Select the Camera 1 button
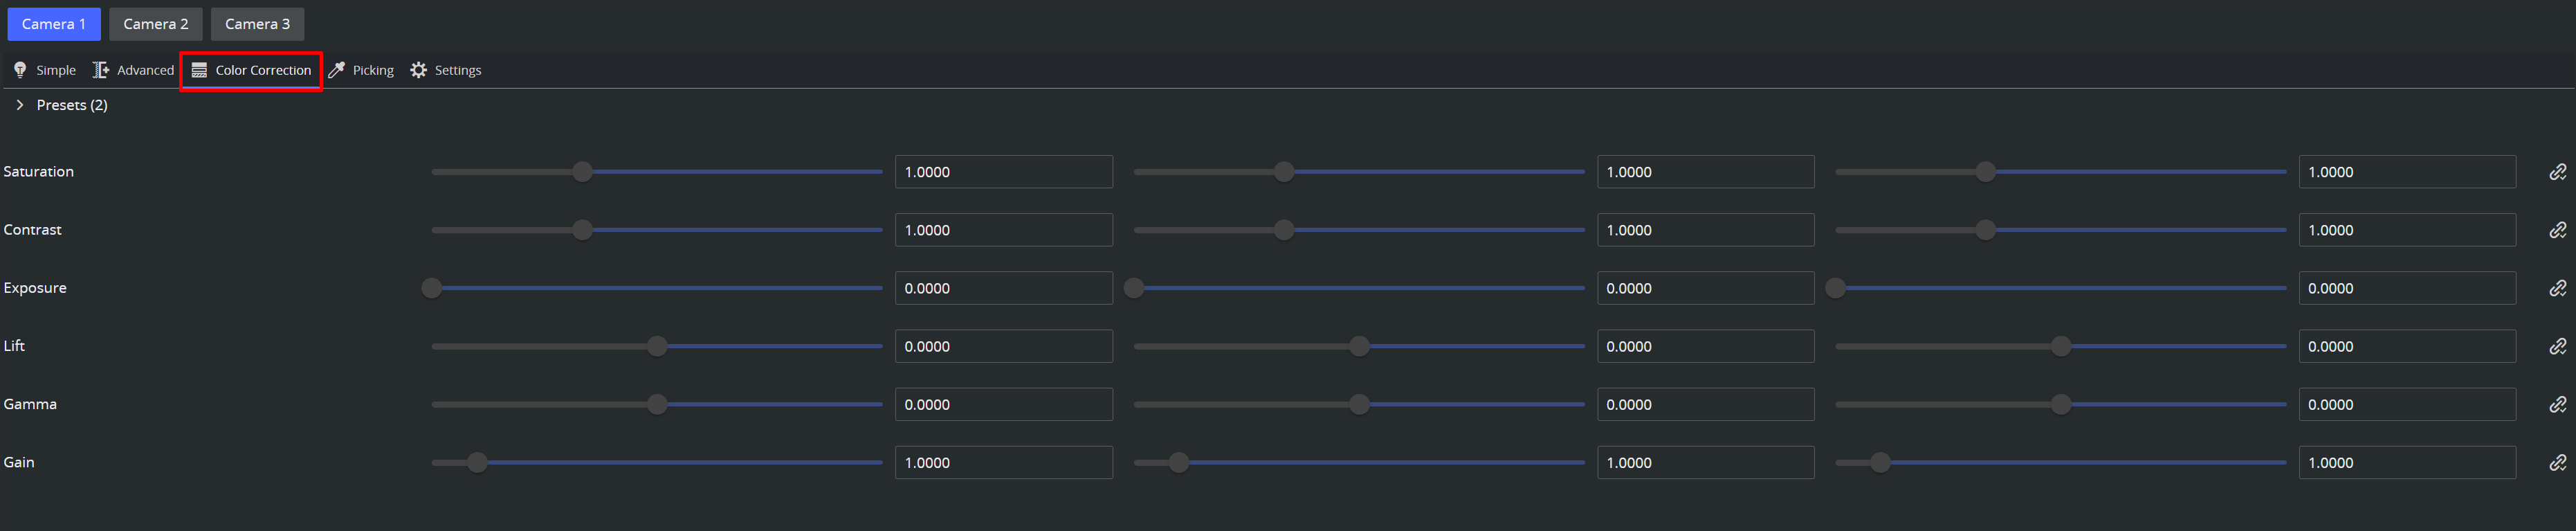Screen dimensions: 2576x531 [54, 24]
